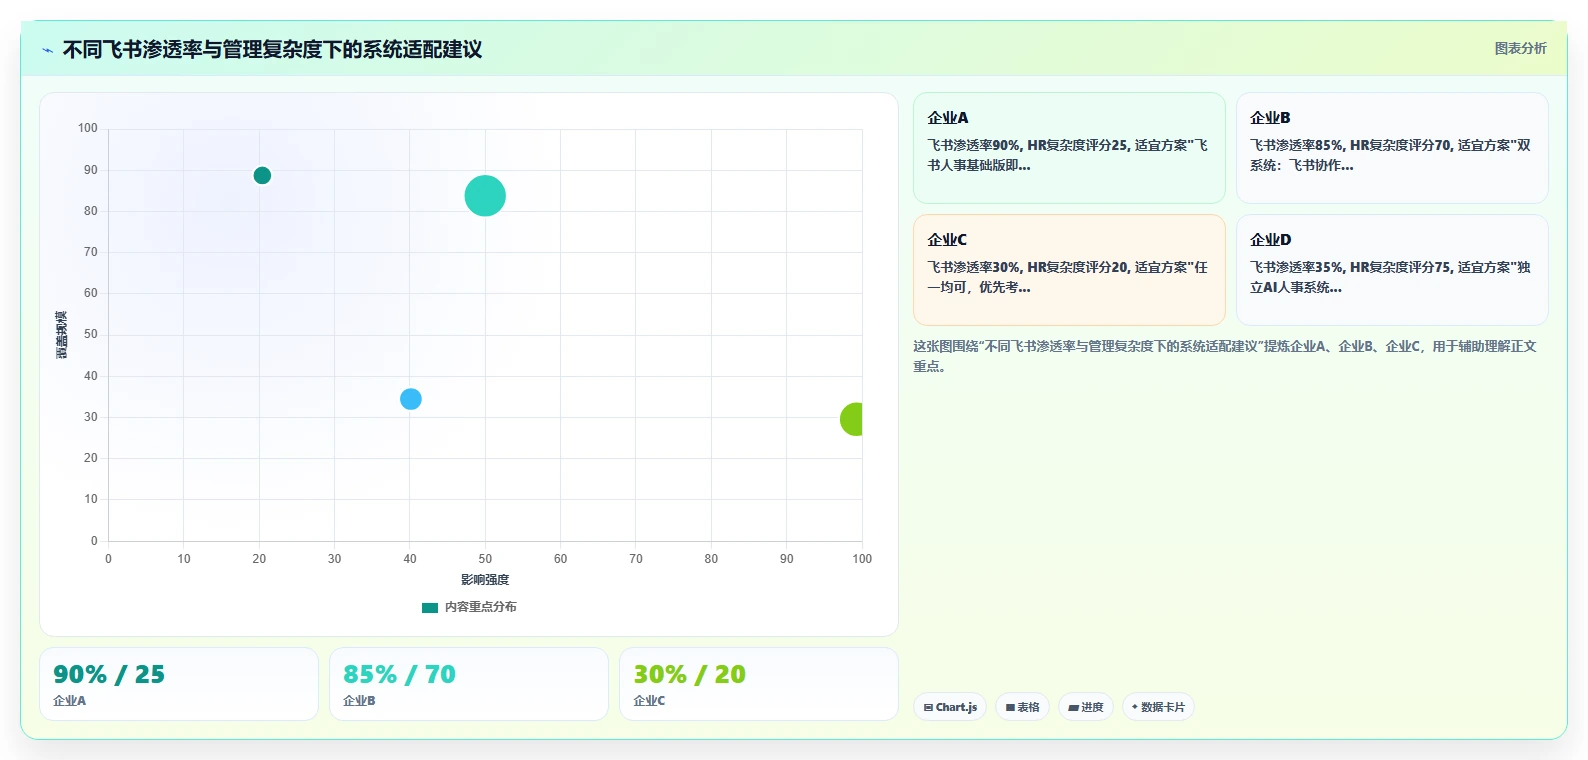Screen dimensions: 1588x760
Task: Click the Chart.js tag chip
Action: coord(950,707)
